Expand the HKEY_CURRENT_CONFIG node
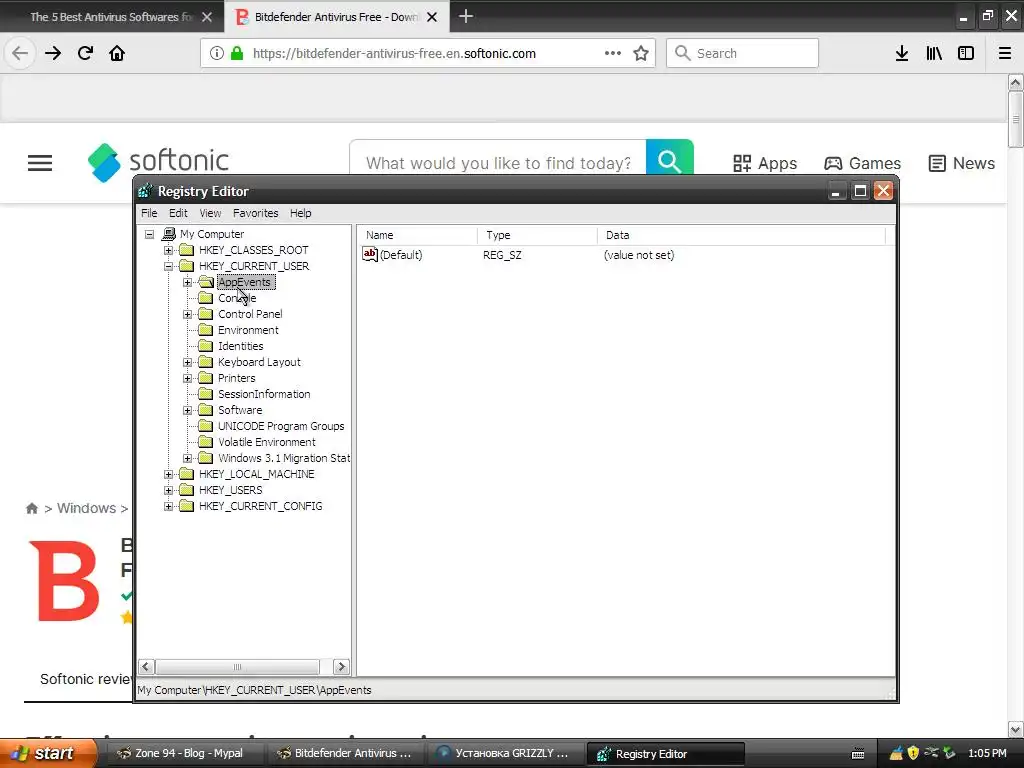The image size is (1024, 768). [168, 506]
